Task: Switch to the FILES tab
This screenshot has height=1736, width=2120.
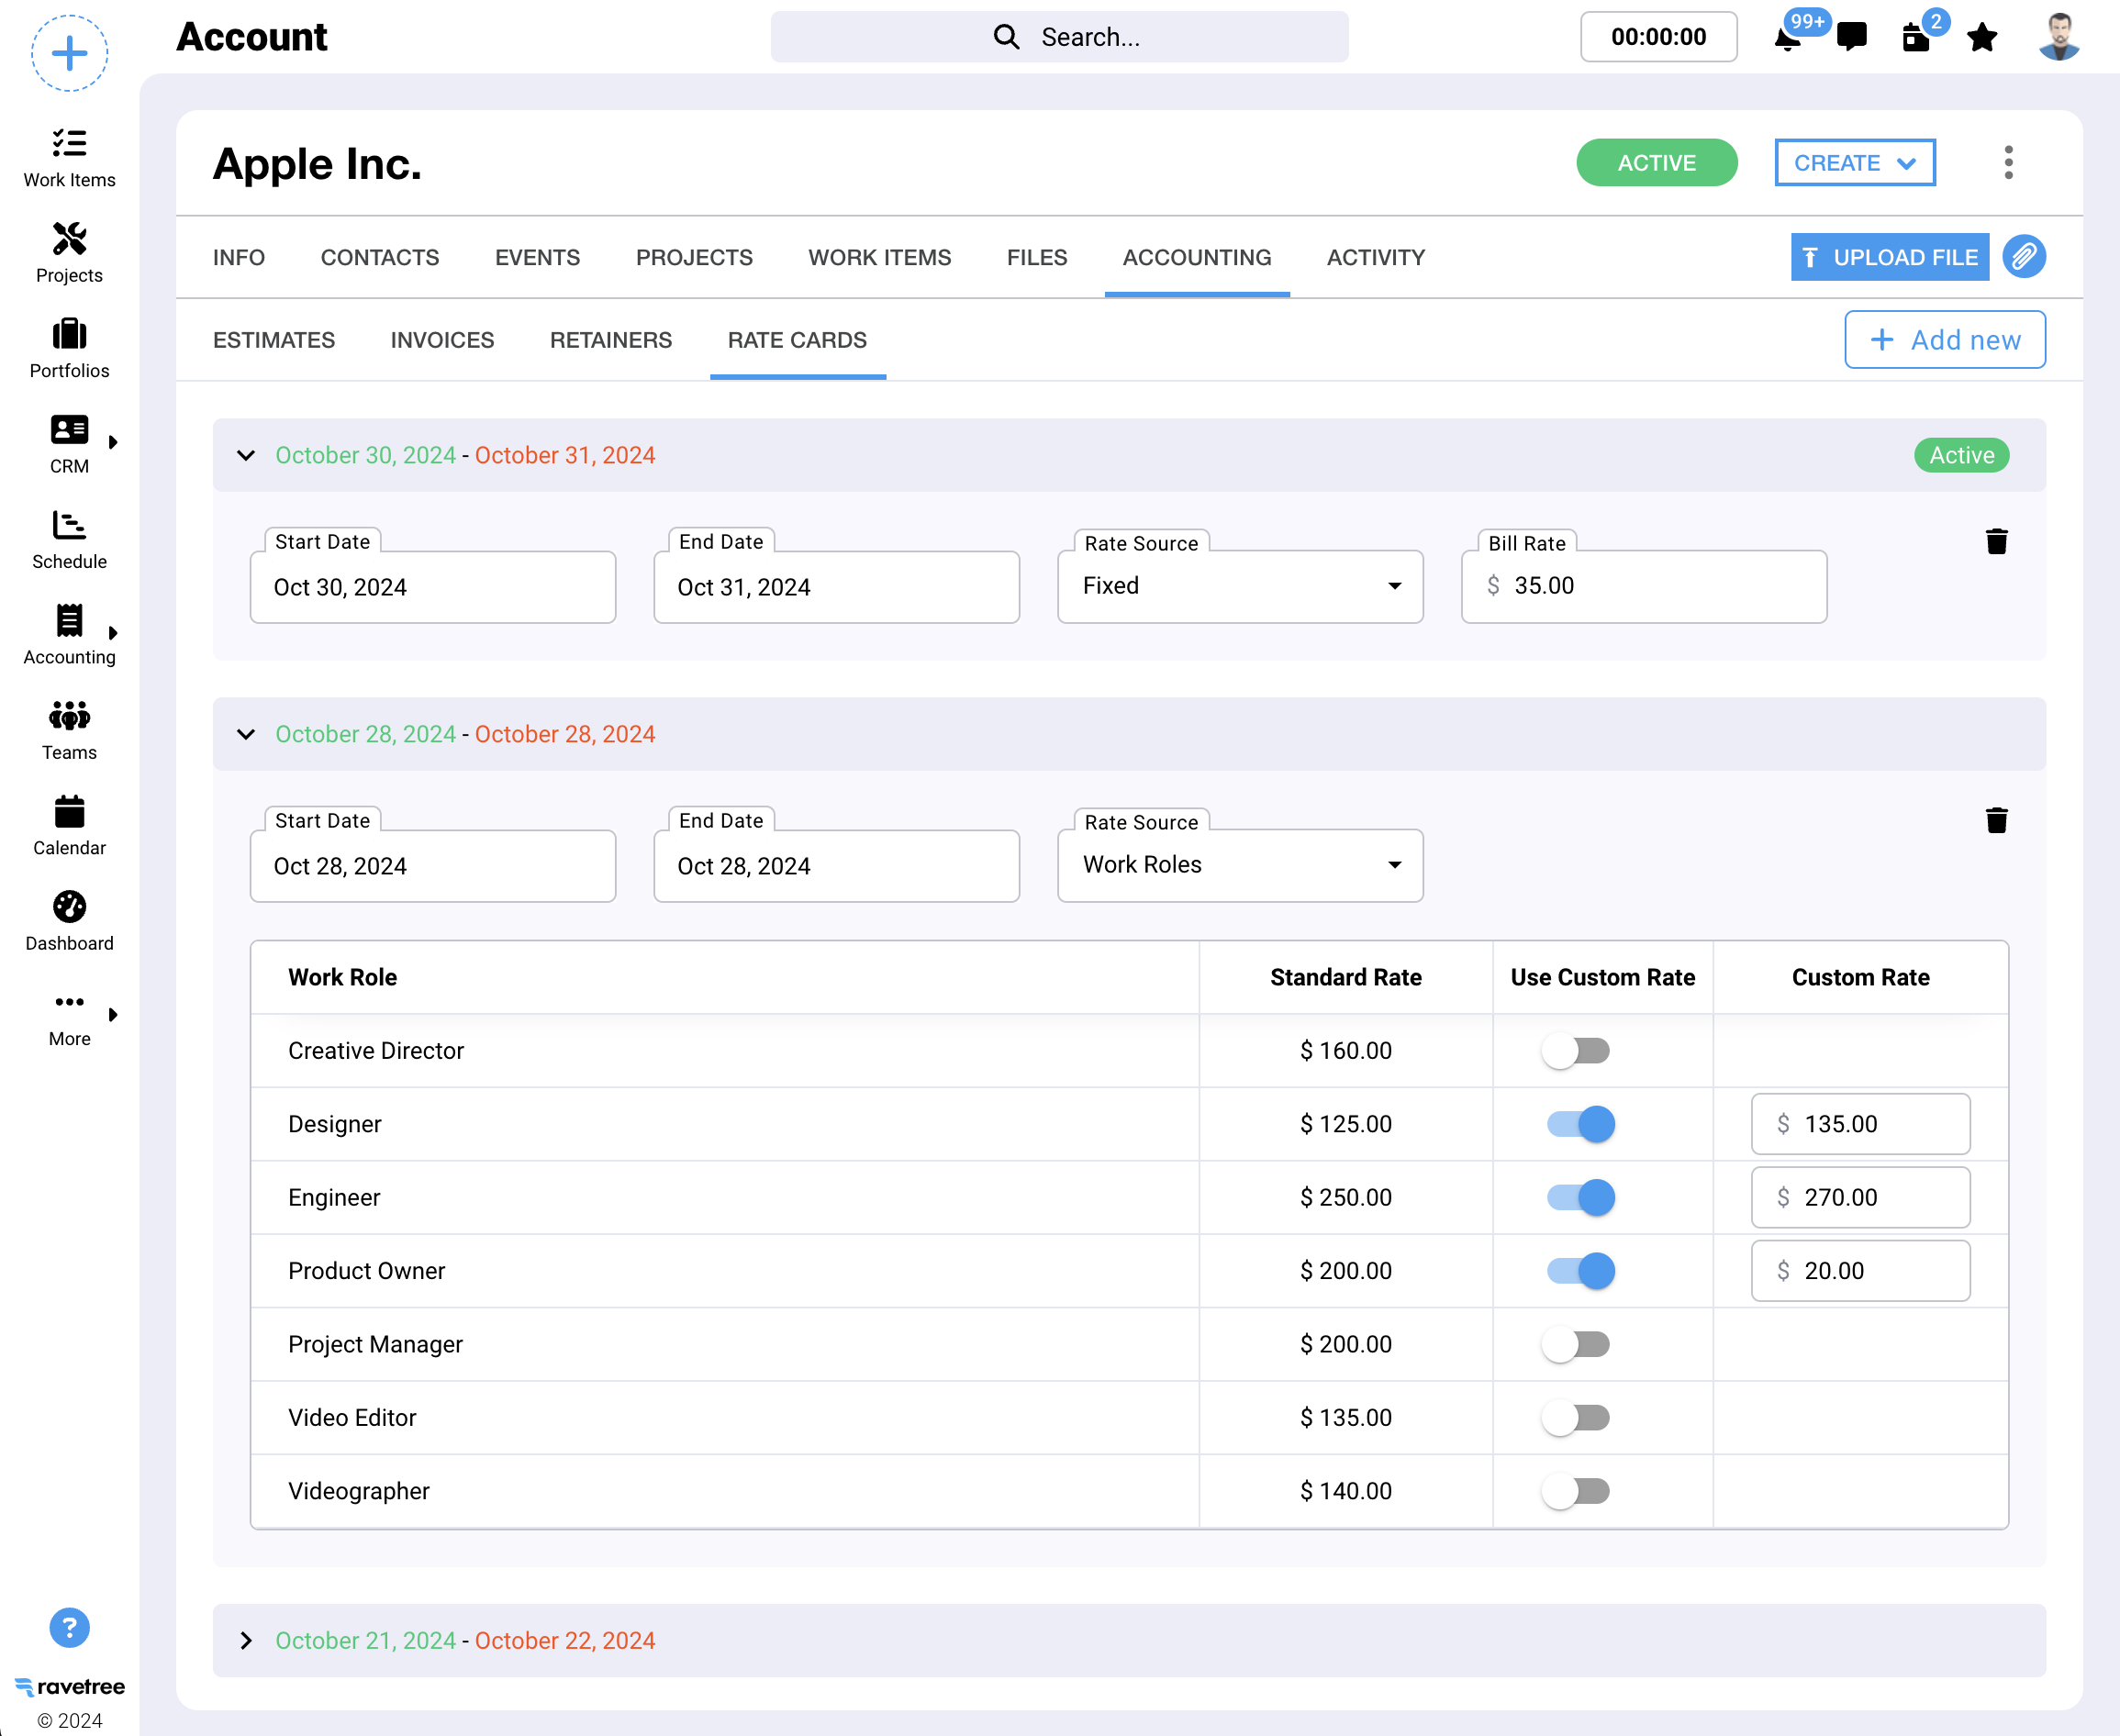Action: point(1037,258)
